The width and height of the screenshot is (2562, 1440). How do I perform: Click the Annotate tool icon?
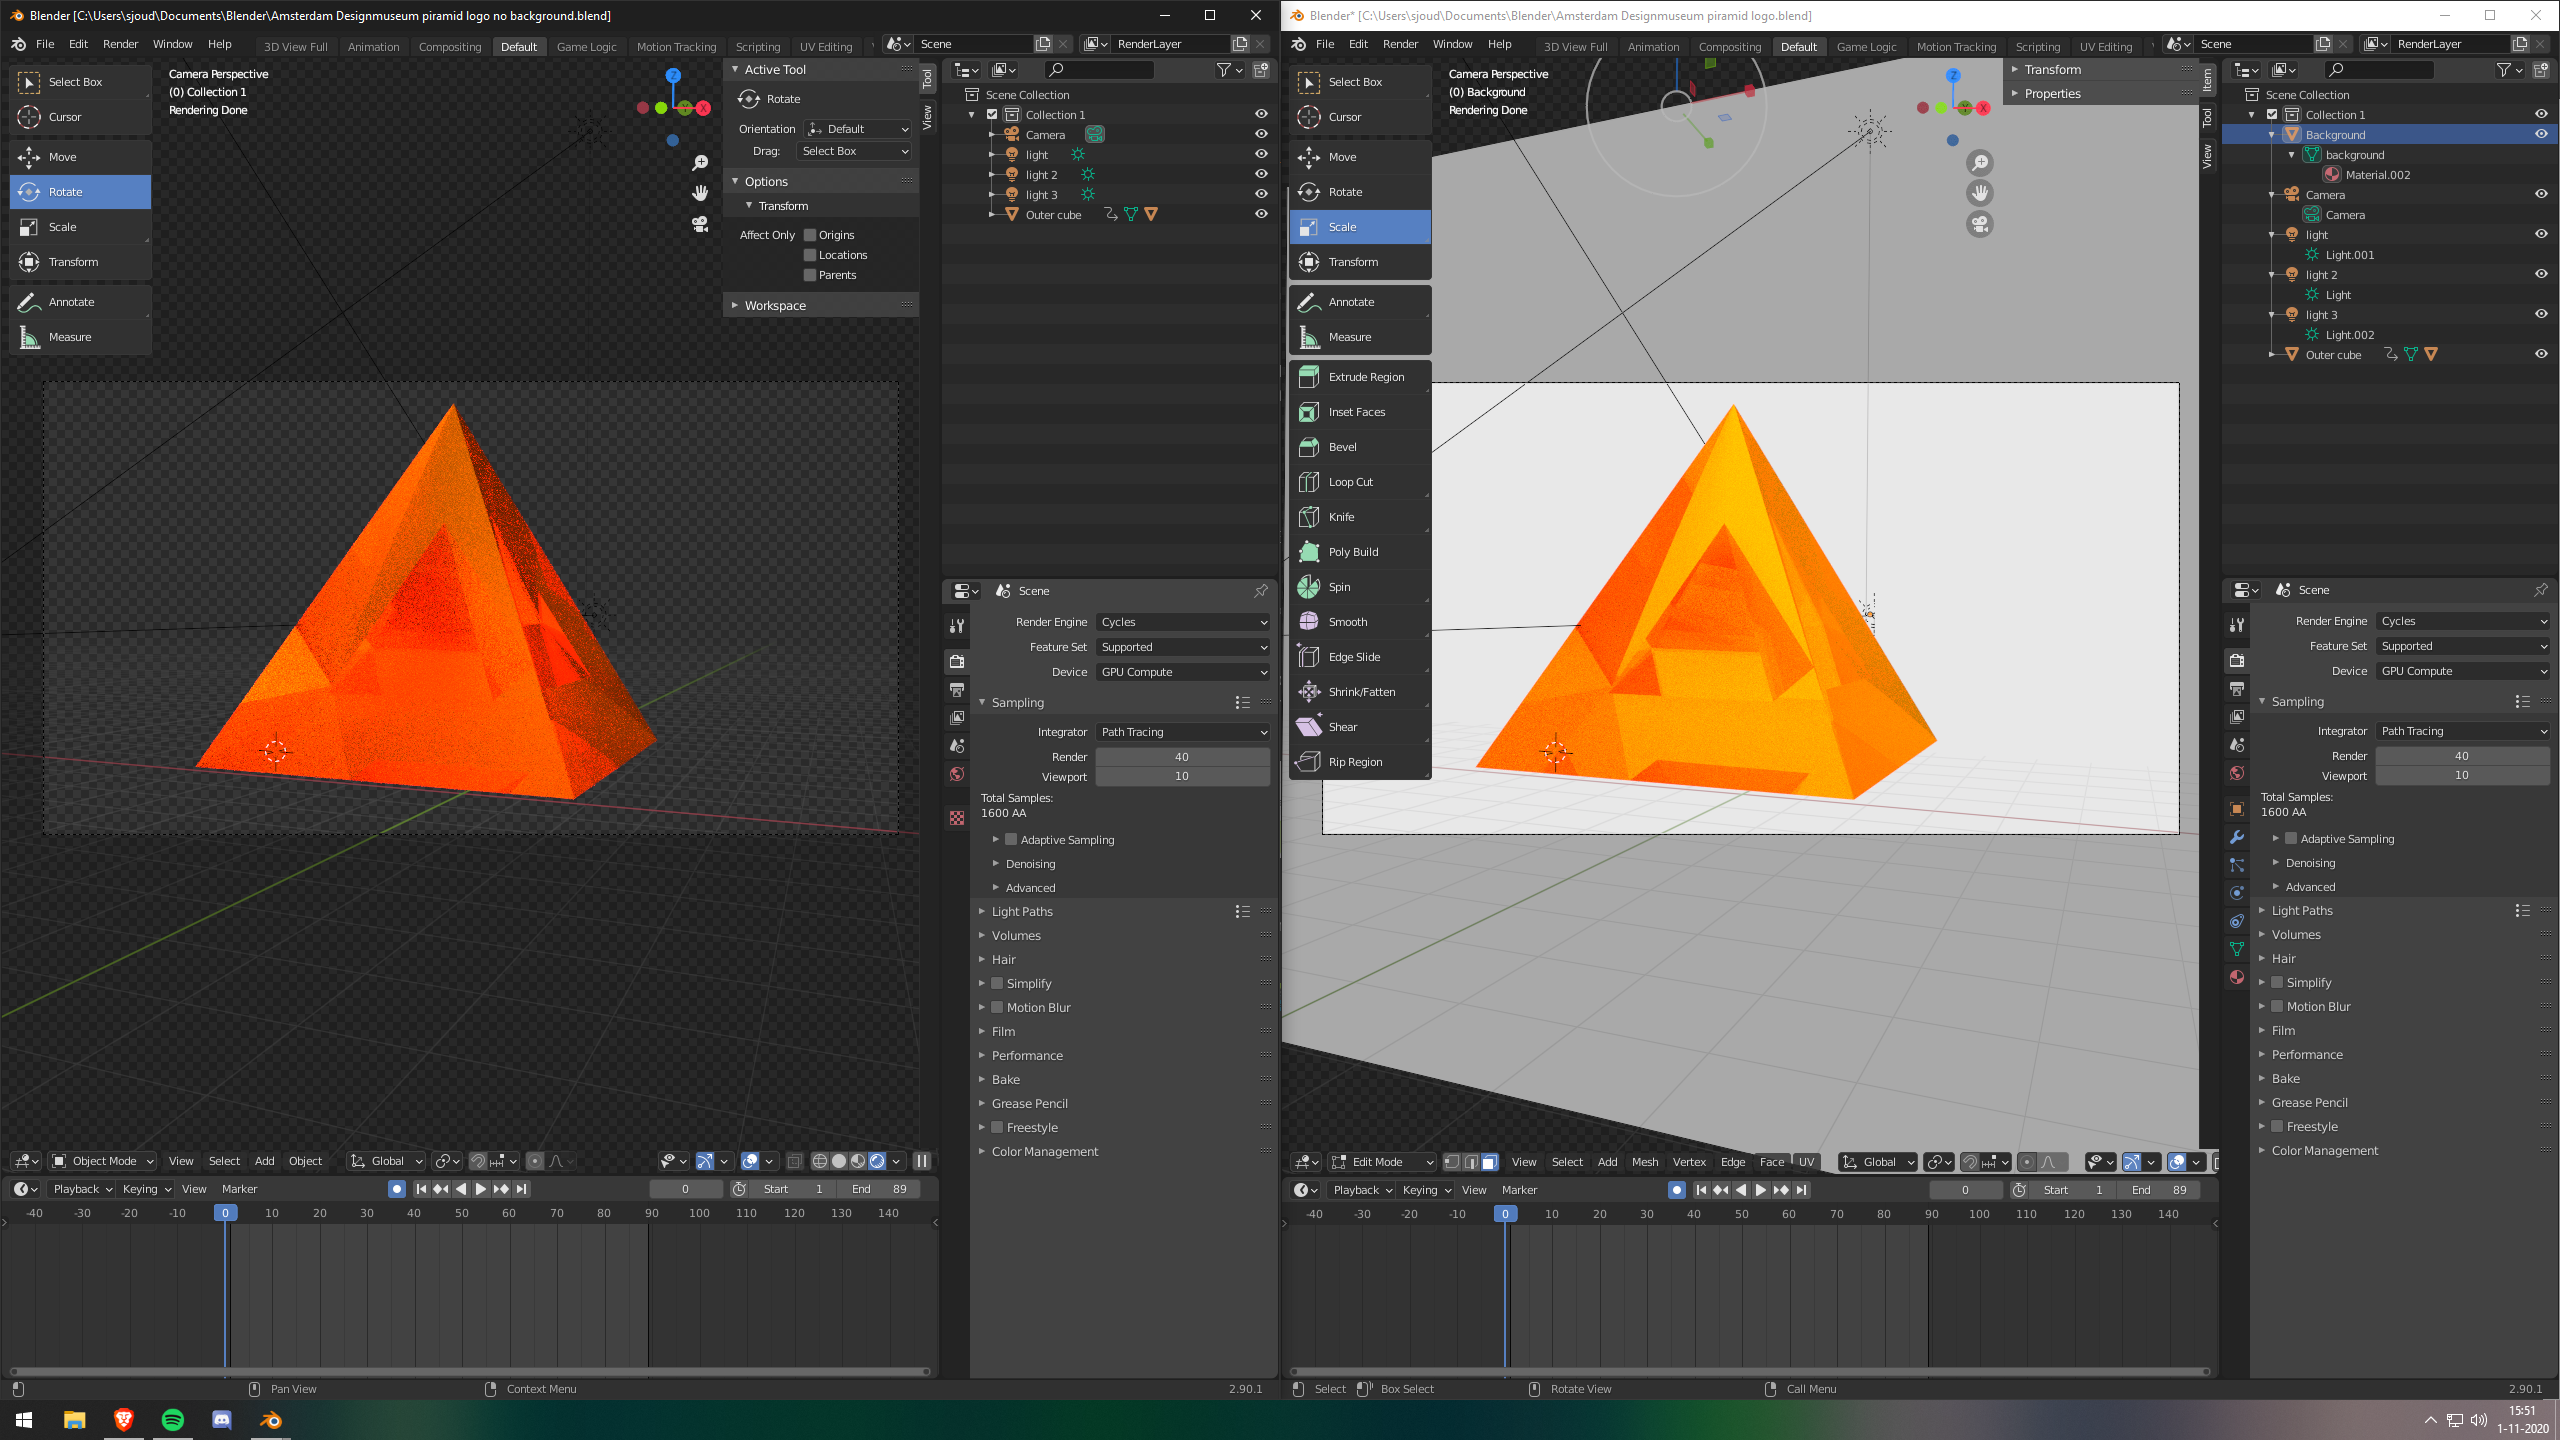26,301
